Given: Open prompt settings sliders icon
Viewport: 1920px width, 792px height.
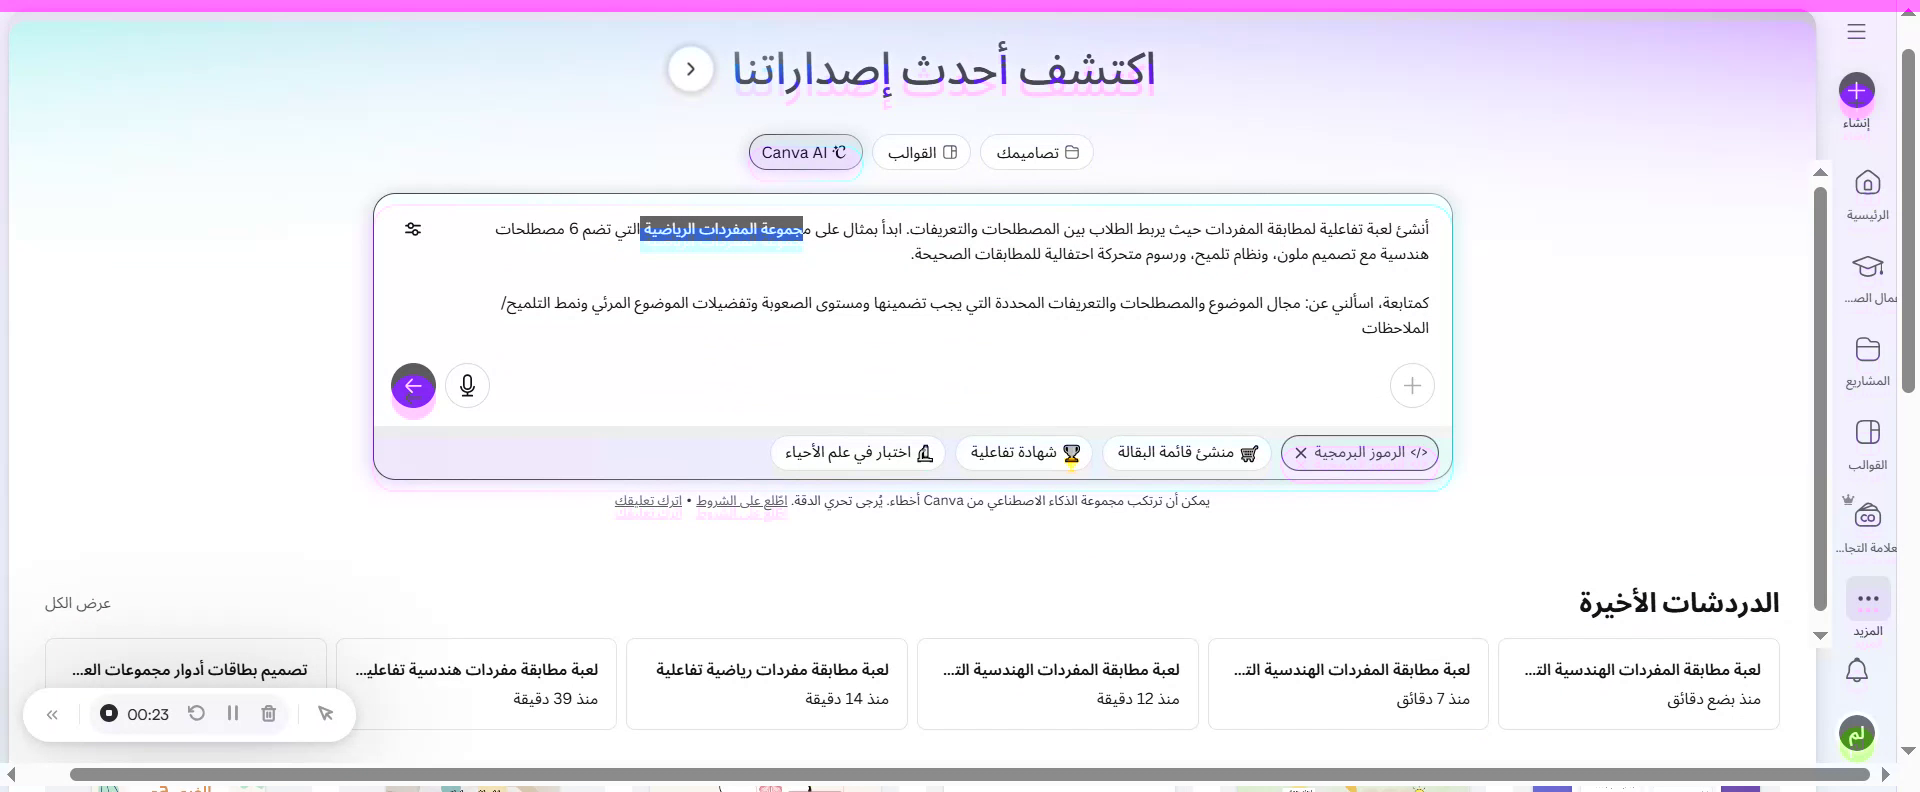Looking at the screenshot, I should point(413,229).
